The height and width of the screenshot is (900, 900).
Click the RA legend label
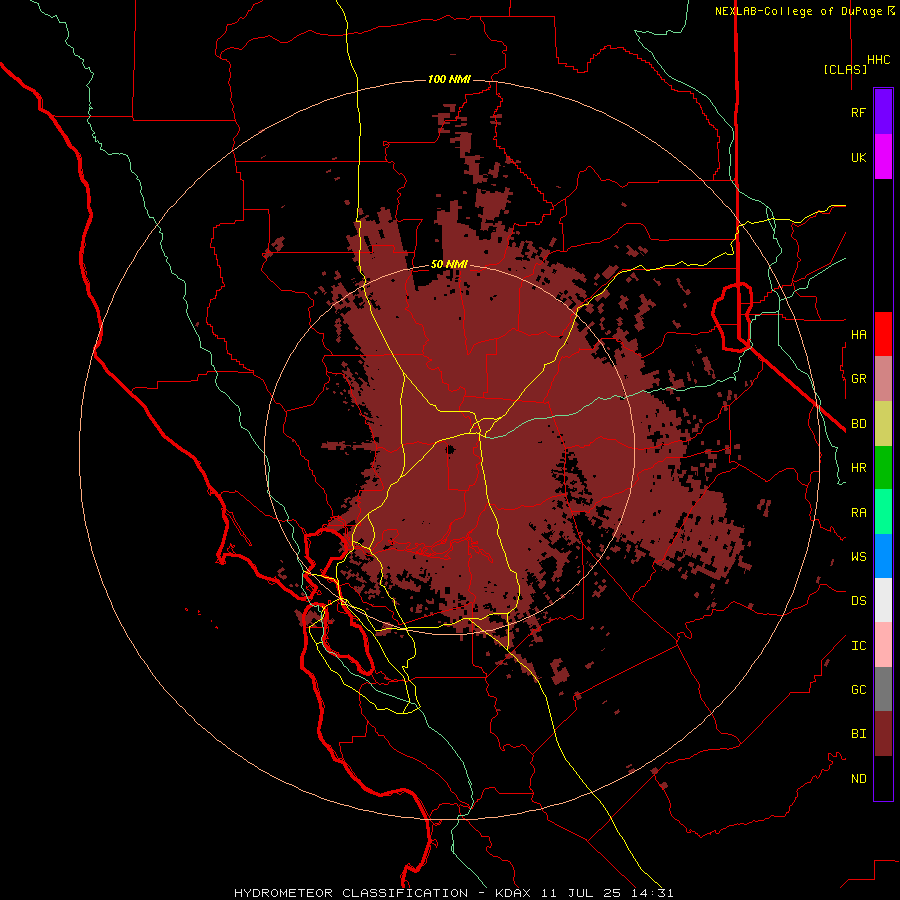859,513
